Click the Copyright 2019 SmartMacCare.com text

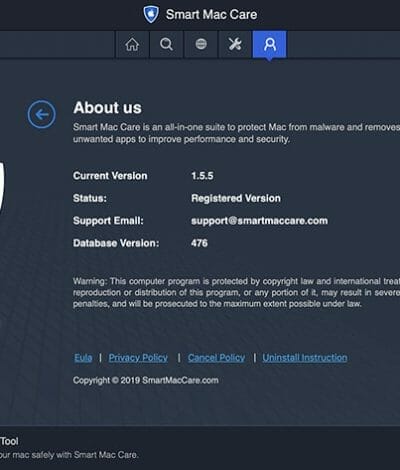pos(146,380)
